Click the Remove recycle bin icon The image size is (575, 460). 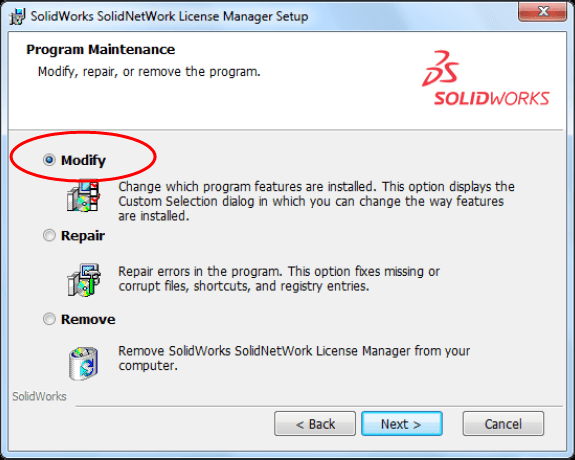pyautogui.click(x=84, y=363)
